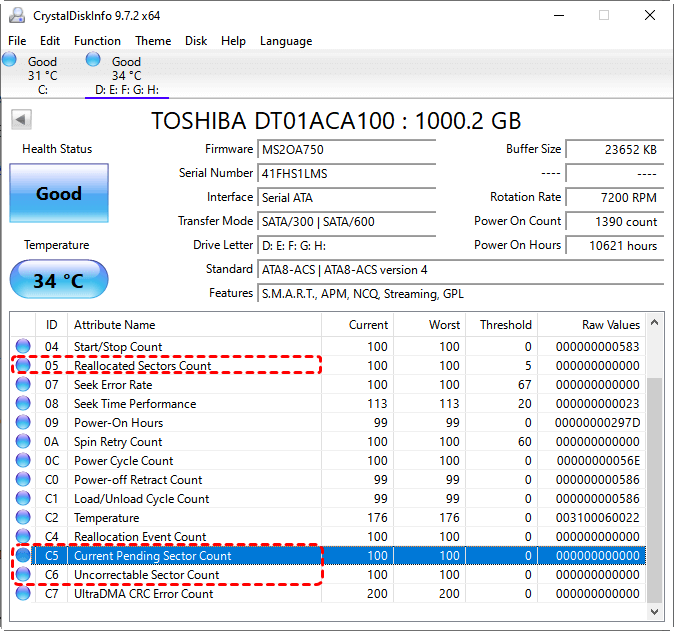Click status orb for Reallocated Sectors Count

point(24,366)
